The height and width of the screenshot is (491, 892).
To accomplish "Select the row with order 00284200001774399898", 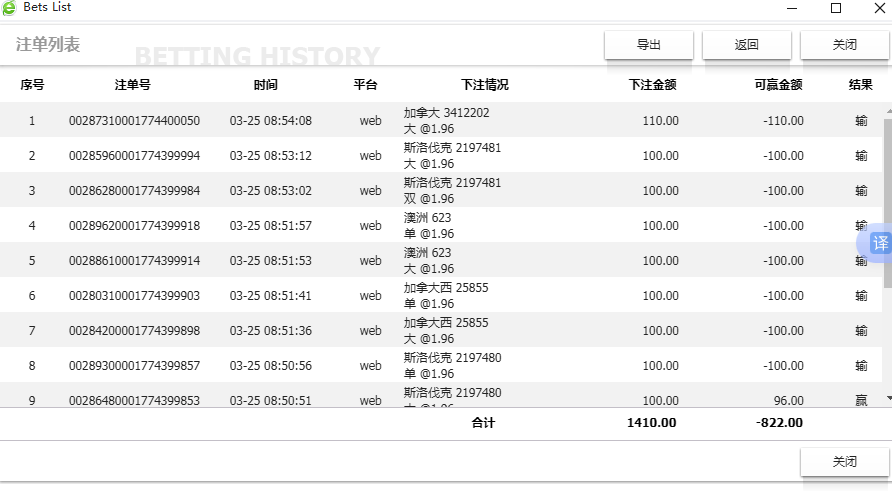I will (x=134, y=331).
